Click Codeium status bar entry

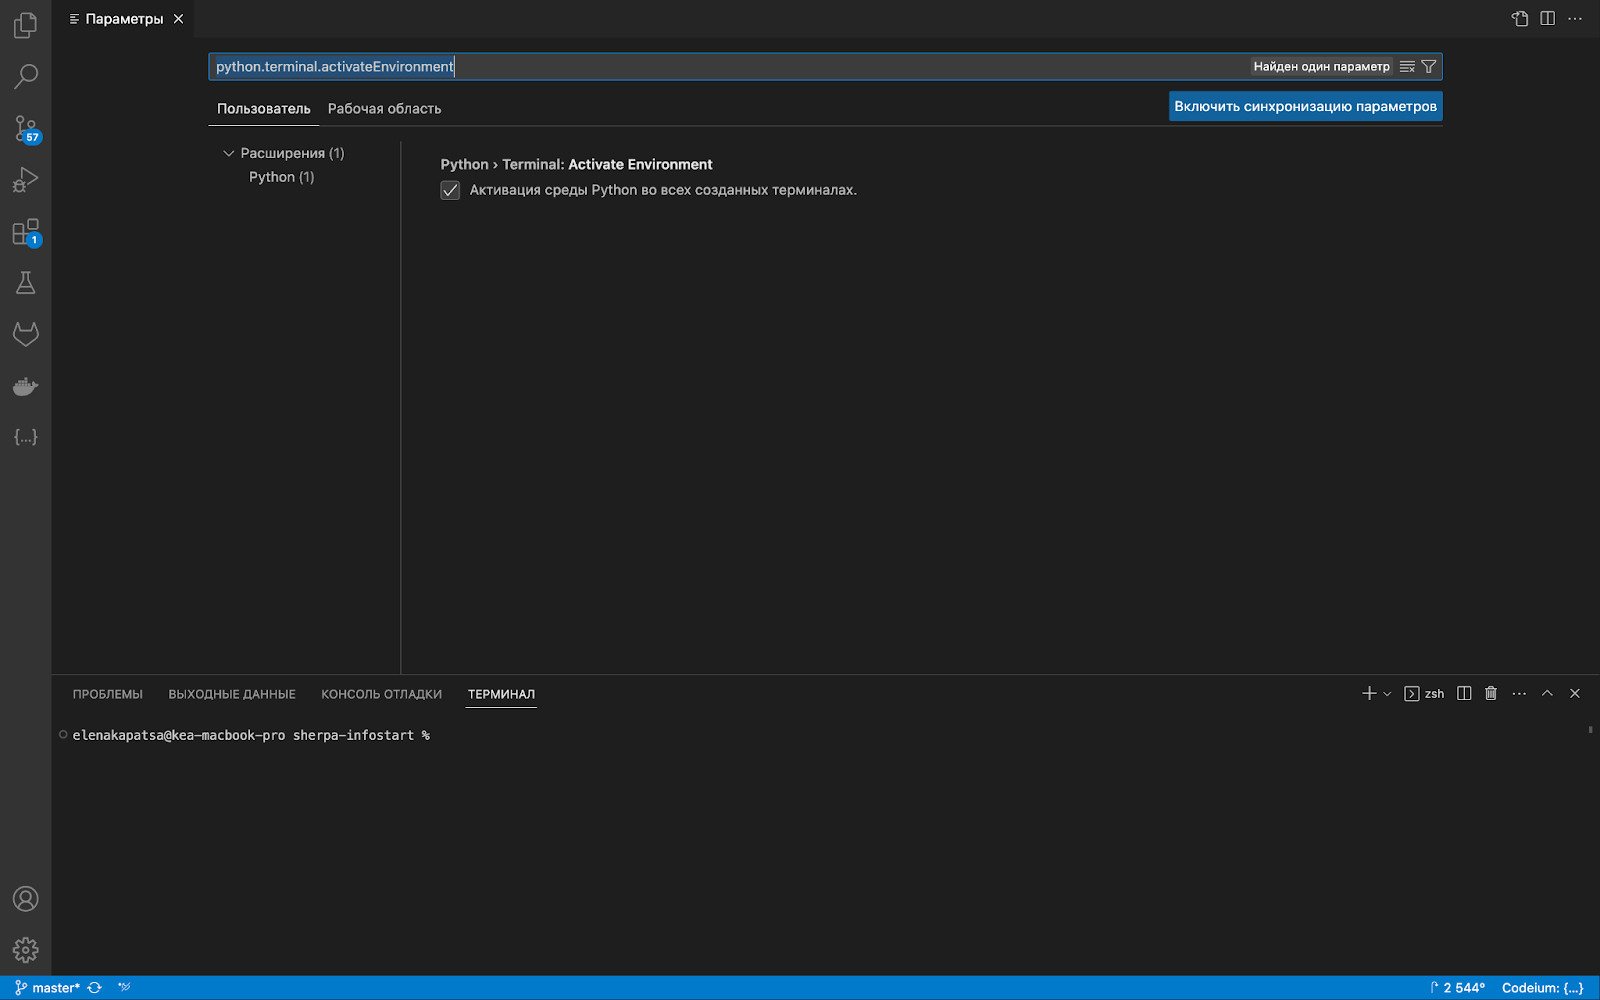[x=1542, y=988]
